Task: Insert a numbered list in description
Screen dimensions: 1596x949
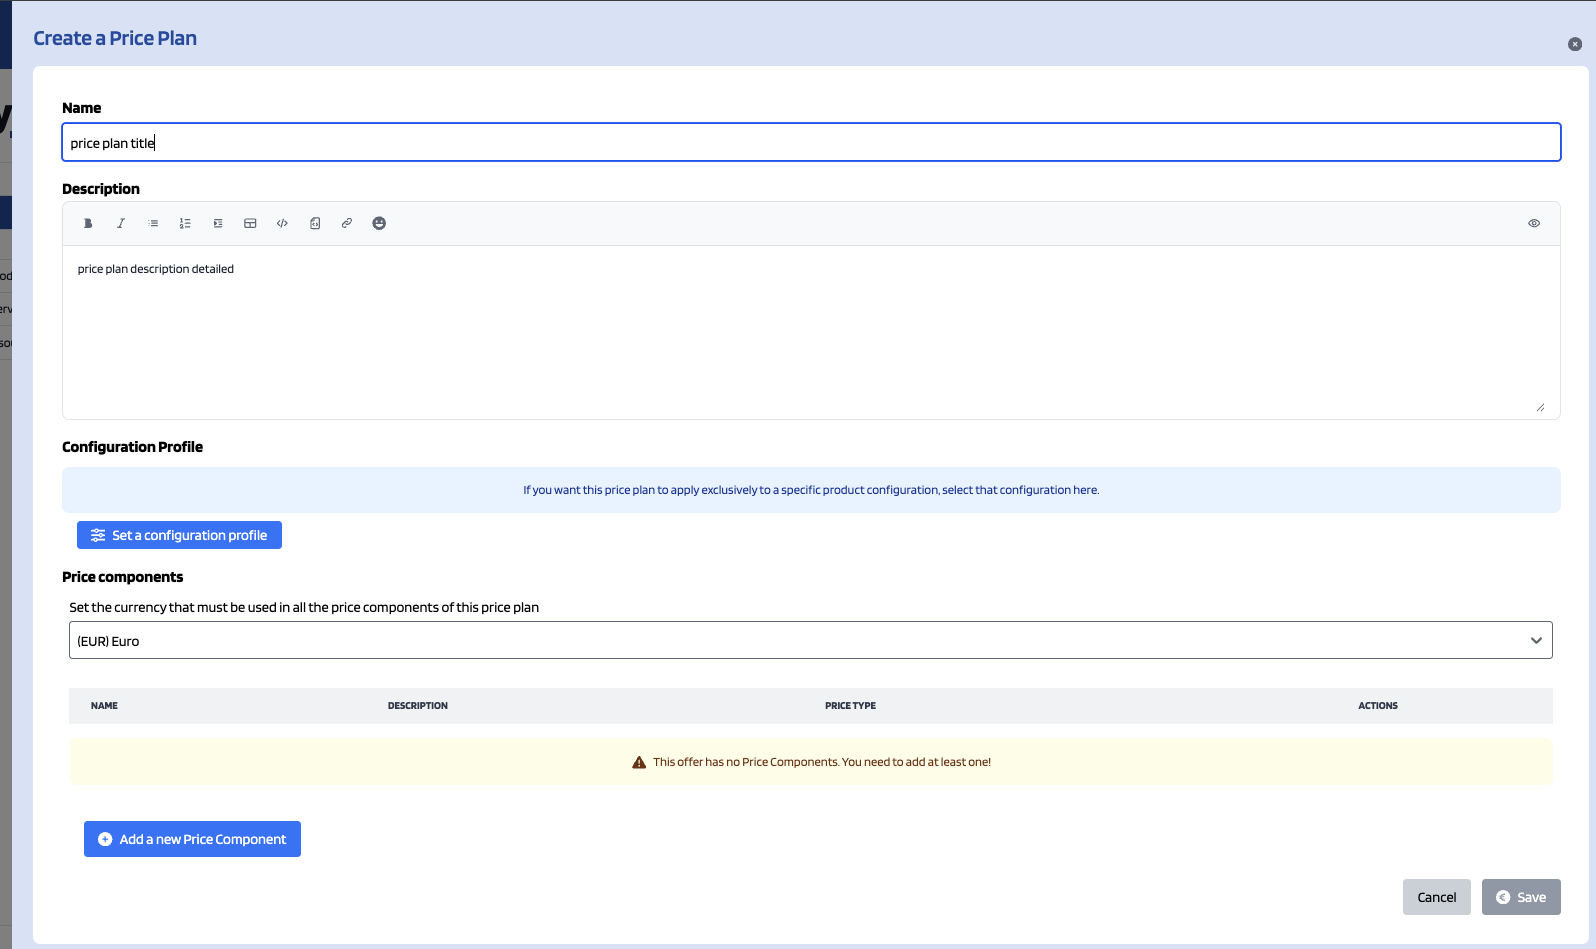Action: pyautogui.click(x=185, y=223)
